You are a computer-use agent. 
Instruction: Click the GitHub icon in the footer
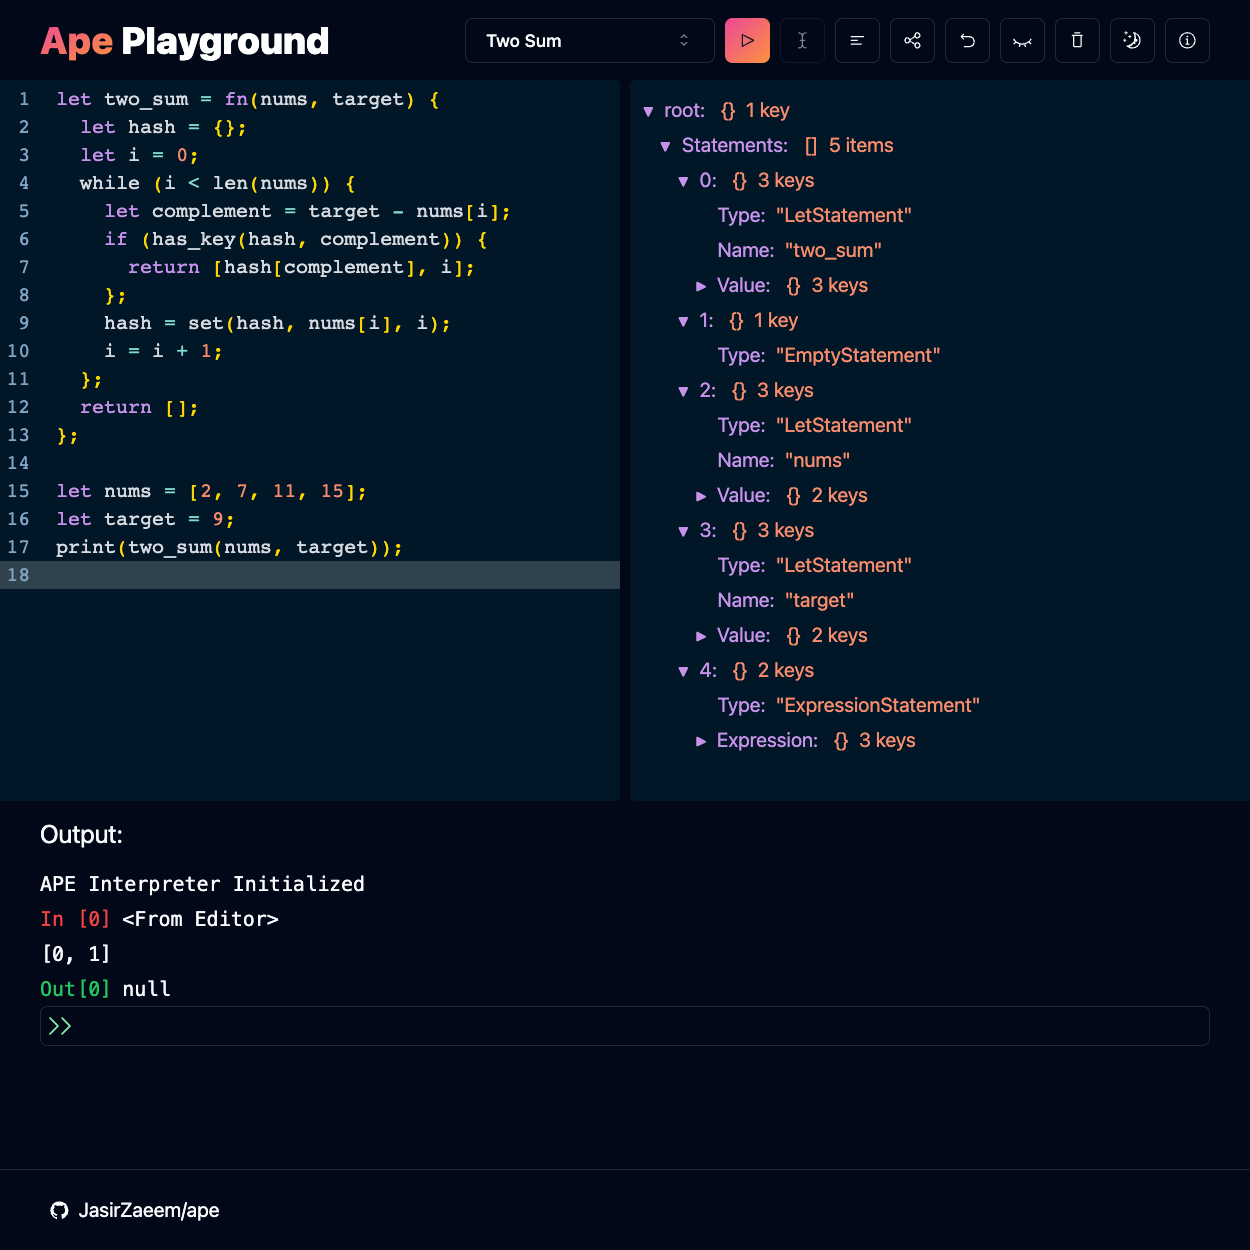59,1210
